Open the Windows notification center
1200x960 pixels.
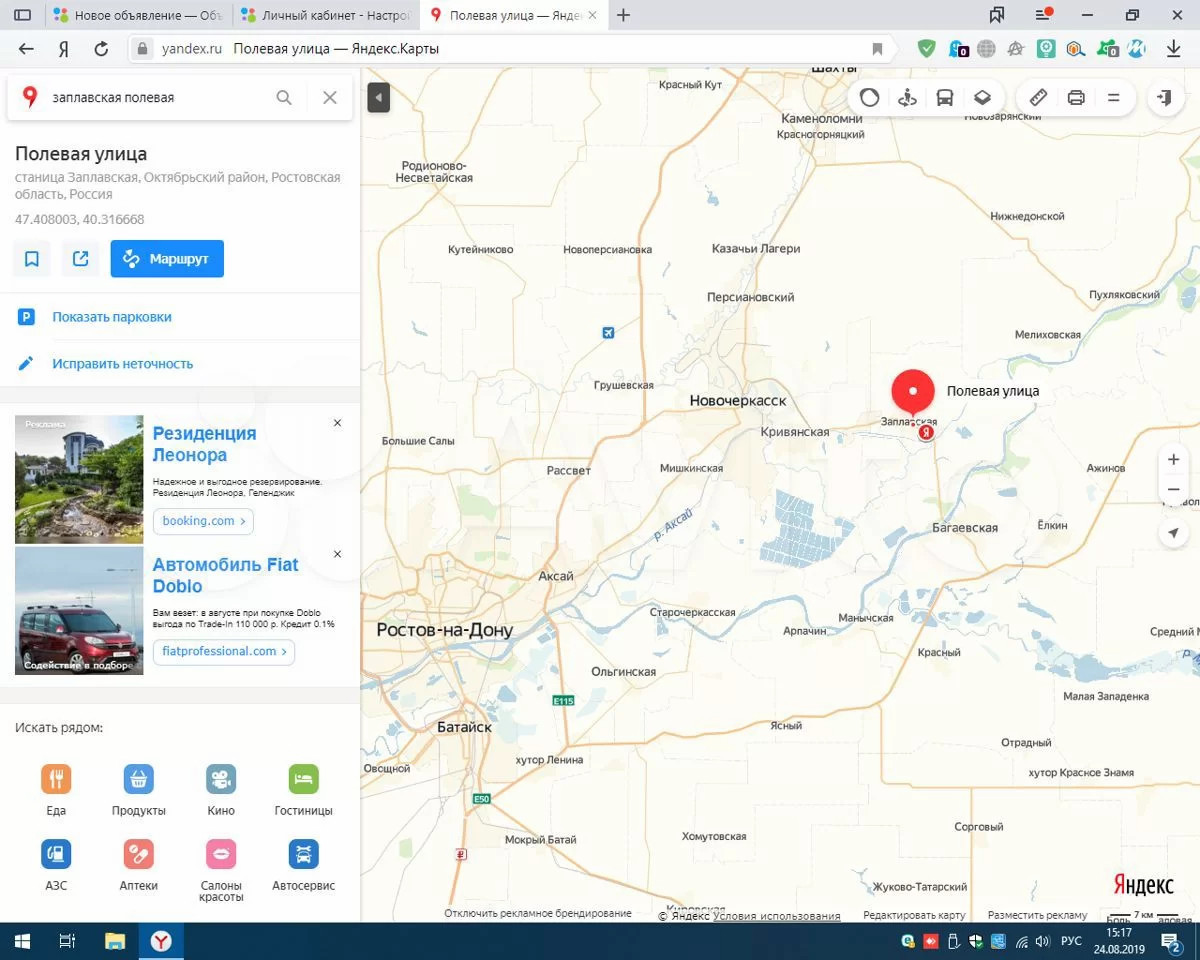click(x=1170, y=941)
